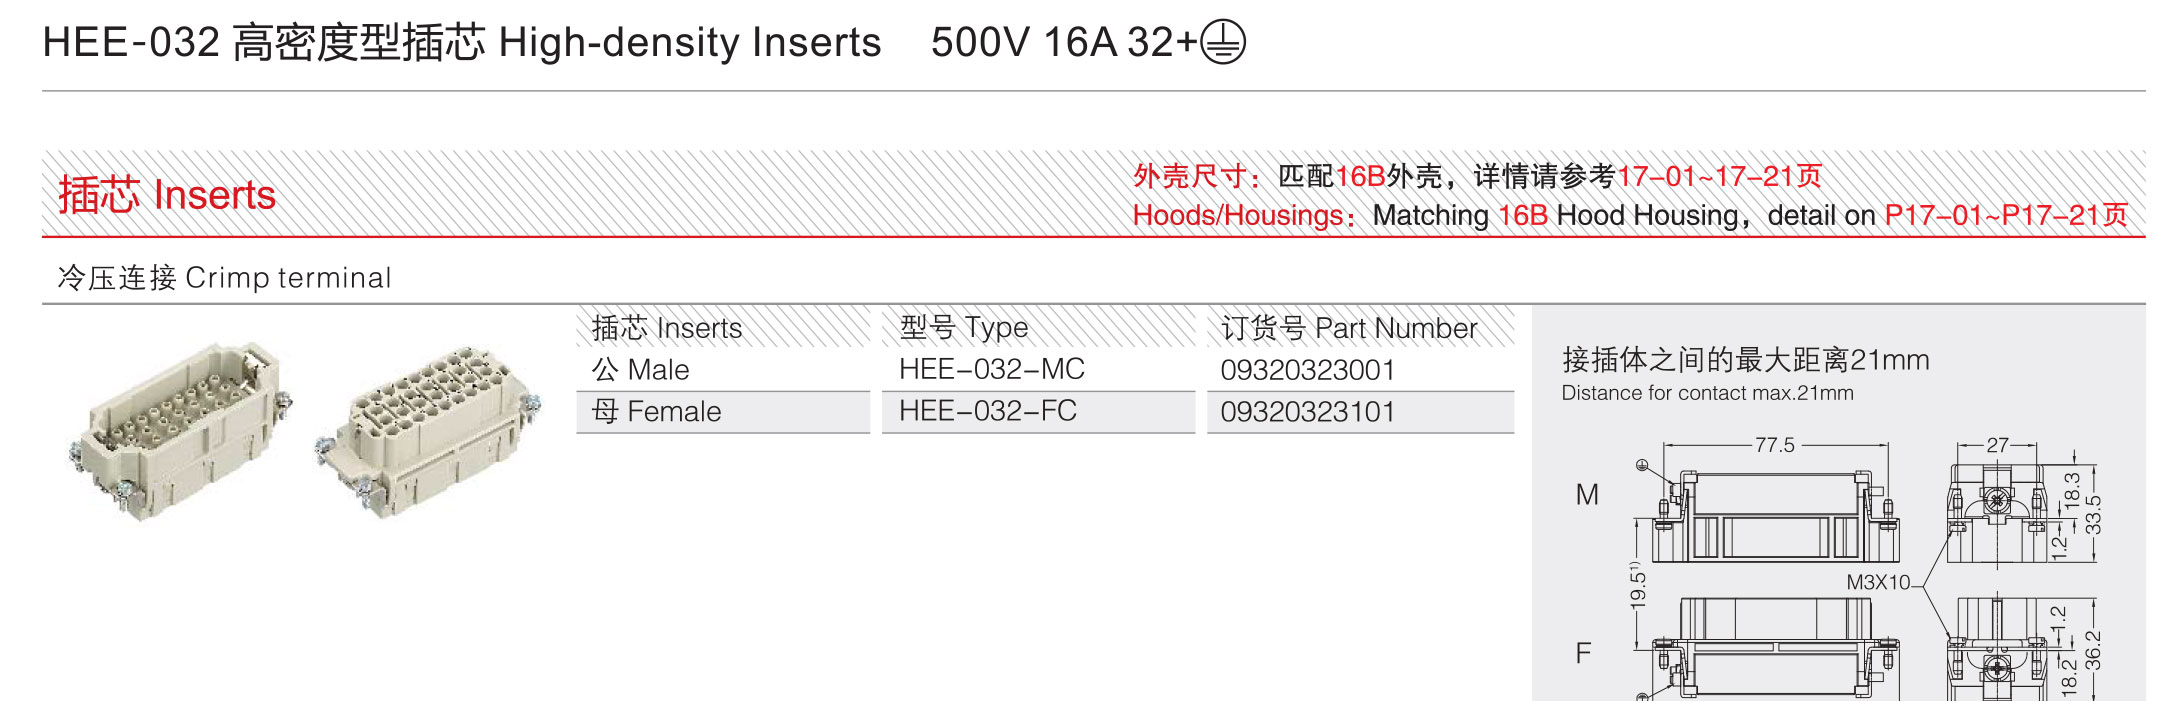Click the red Inserts section heading
The image size is (2177, 701).
167,195
